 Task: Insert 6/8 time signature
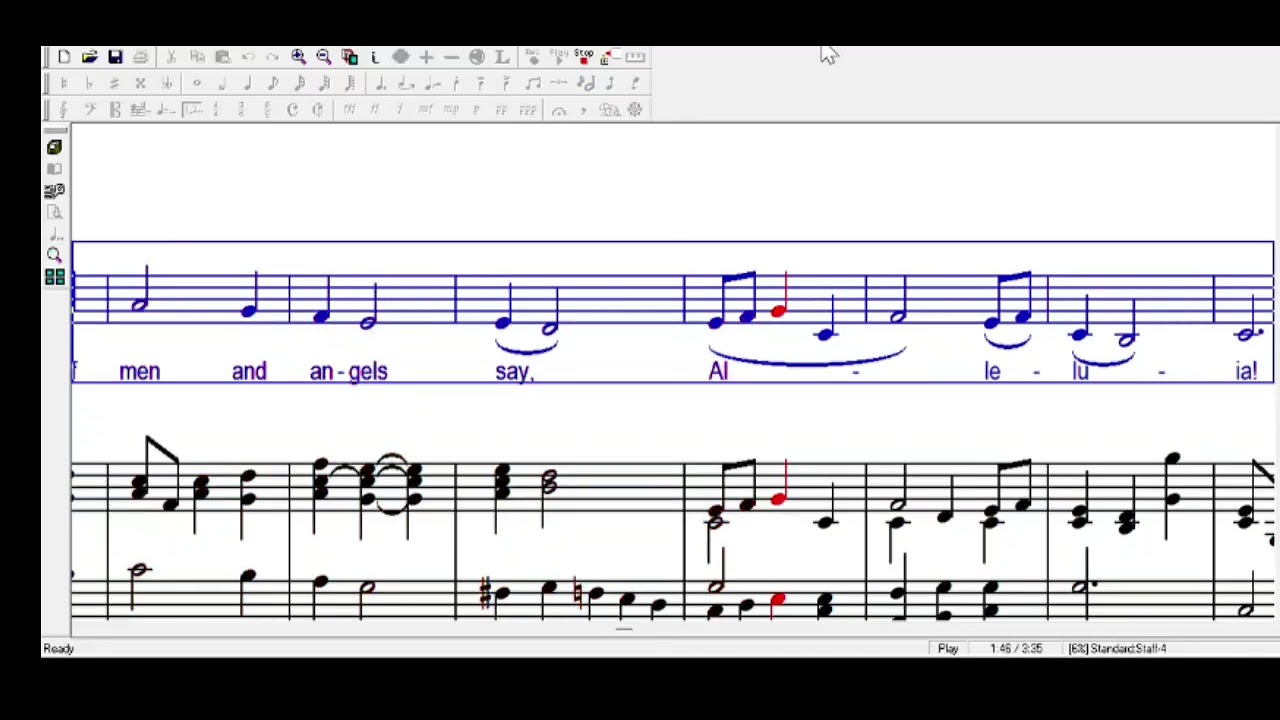pyautogui.click(x=266, y=110)
